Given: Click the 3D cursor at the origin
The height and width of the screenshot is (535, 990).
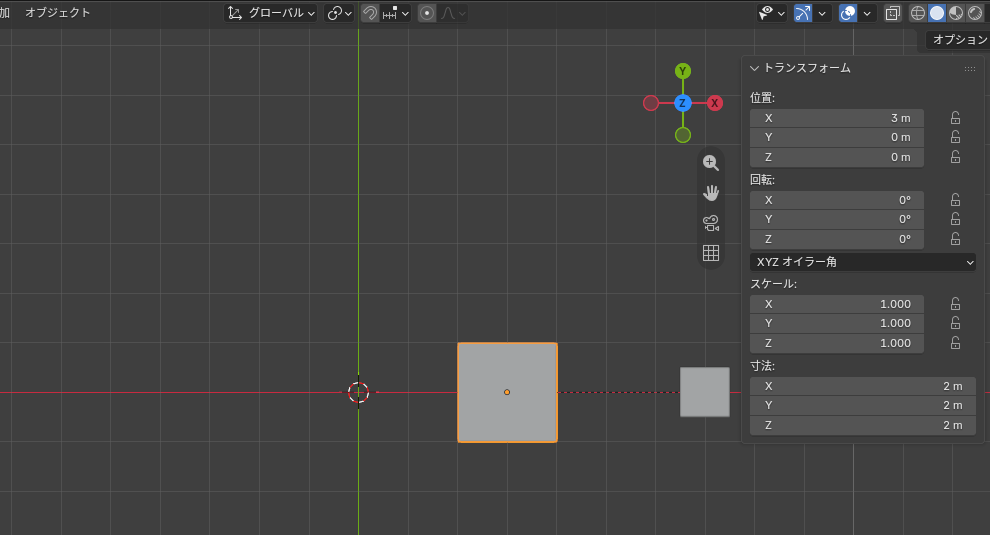Looking at the screenshot, I should click(x=359, y=392).
